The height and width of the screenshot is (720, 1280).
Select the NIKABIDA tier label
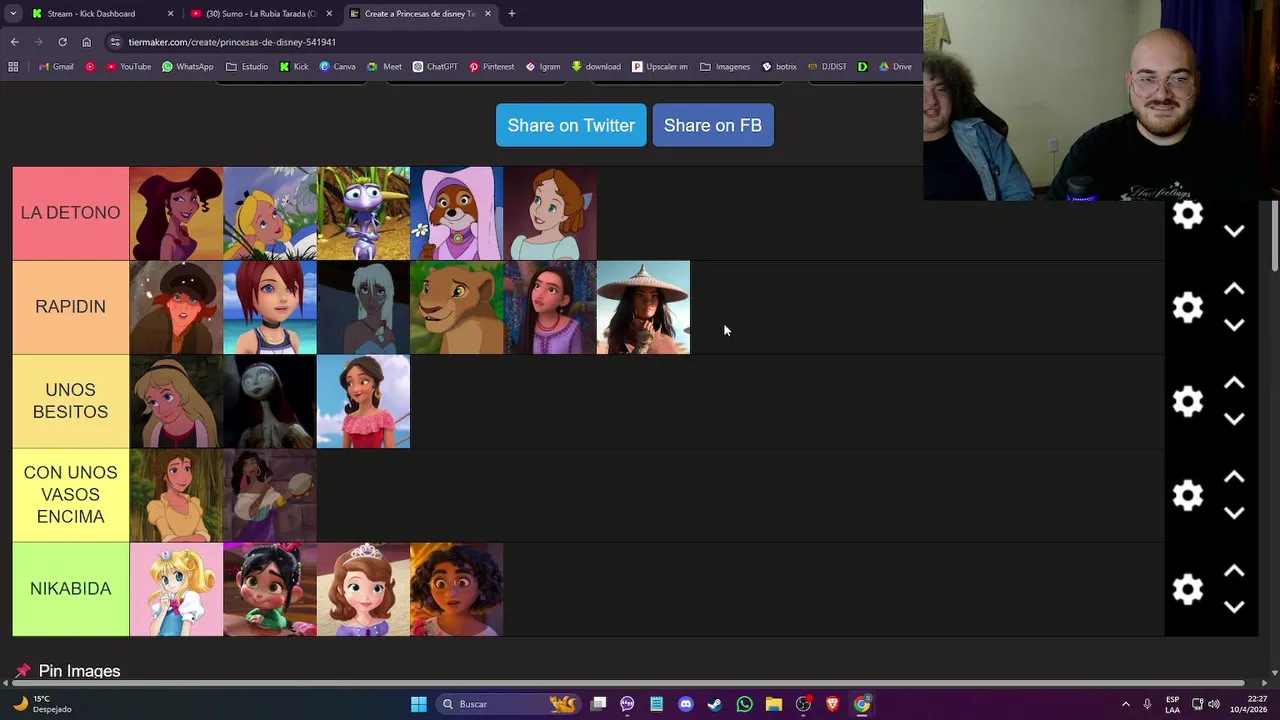(70, 589)
